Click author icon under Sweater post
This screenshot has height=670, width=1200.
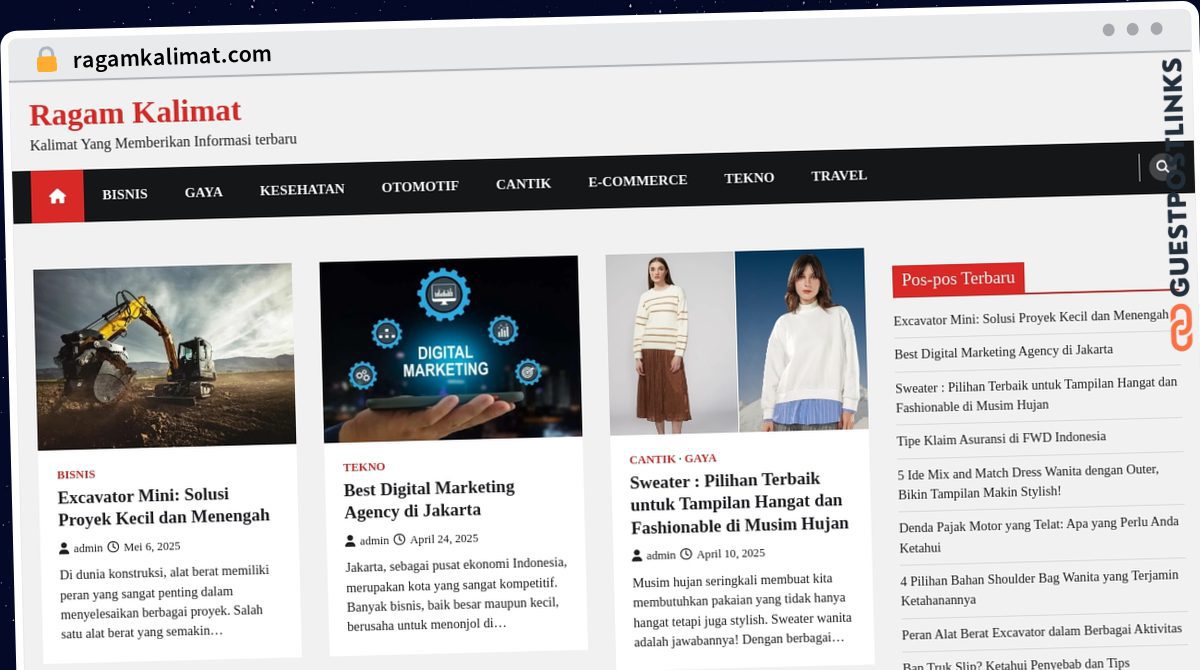tap(637, 556)
